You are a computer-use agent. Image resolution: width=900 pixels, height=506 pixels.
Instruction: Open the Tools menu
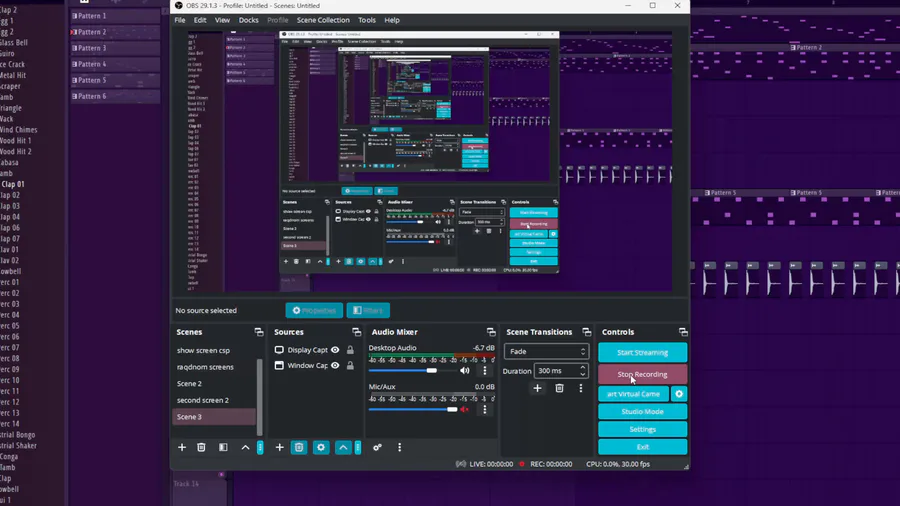[x=367, y=20]
